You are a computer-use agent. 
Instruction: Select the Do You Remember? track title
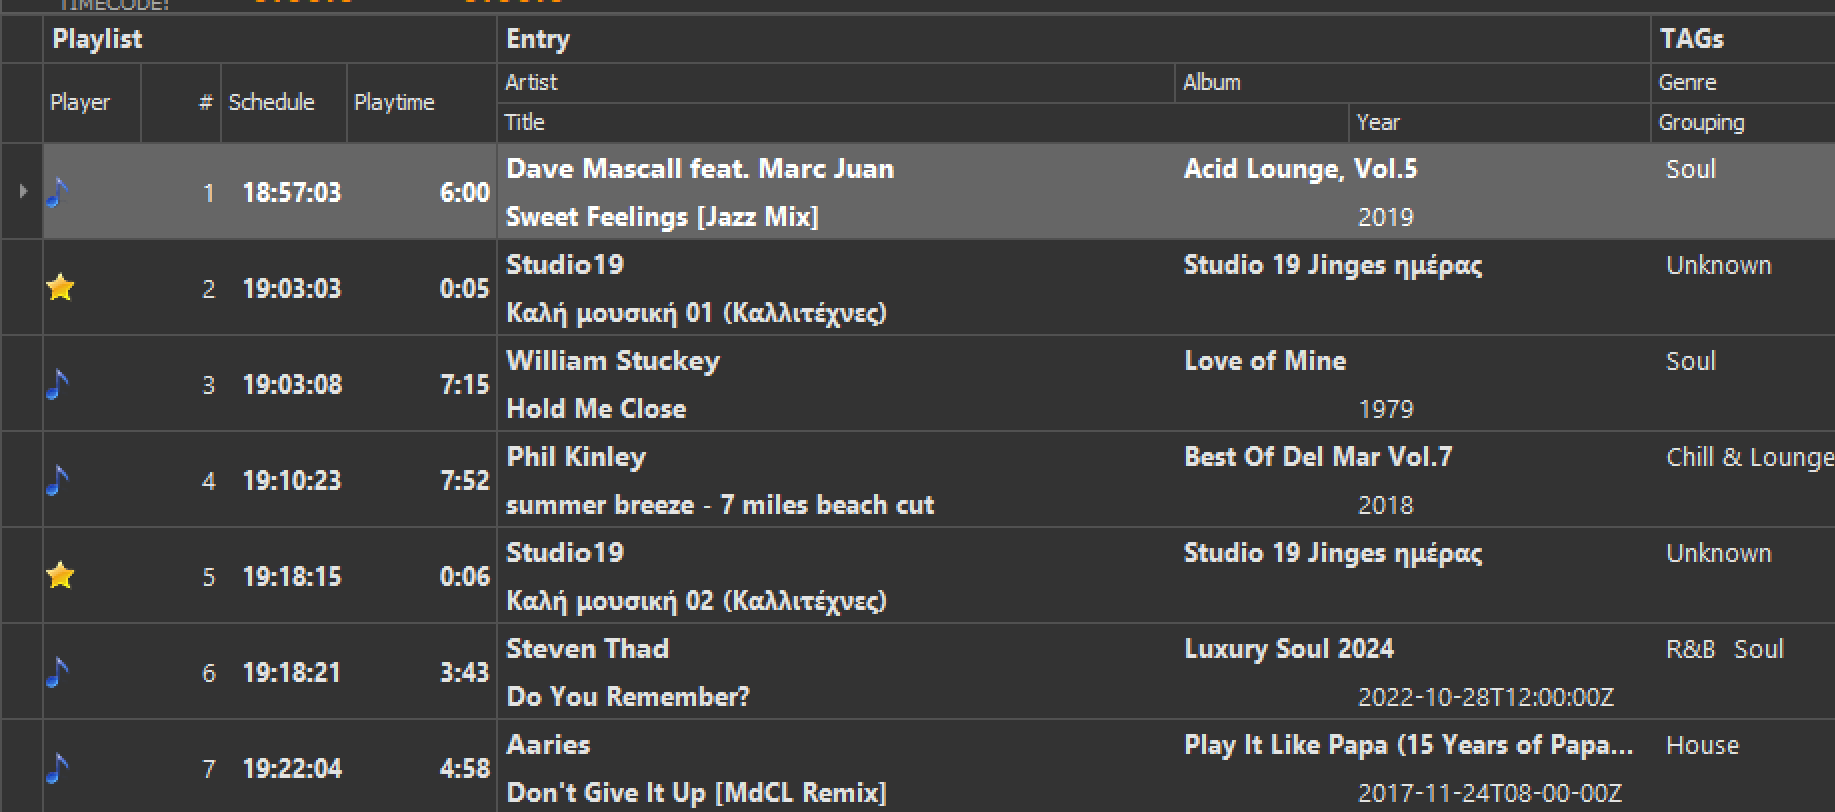pyautogui.click(x=628, y=697)
